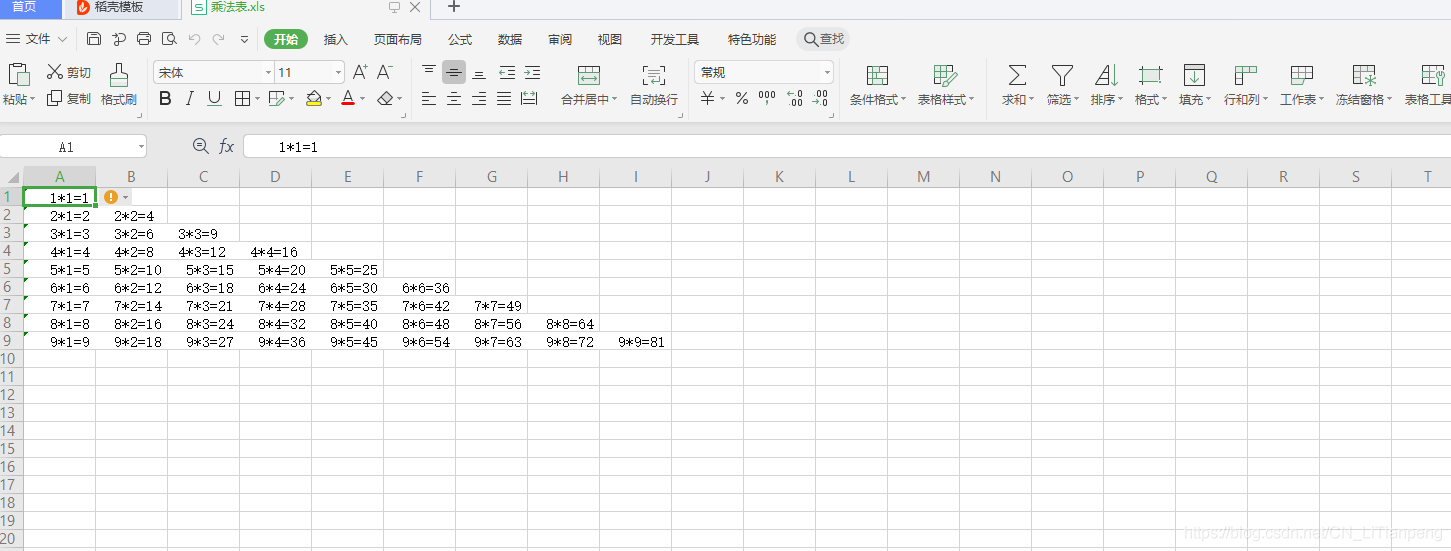Click the formula bar input field
The height and width of the screenshot is (551, 1451).
tap(846, 147)
